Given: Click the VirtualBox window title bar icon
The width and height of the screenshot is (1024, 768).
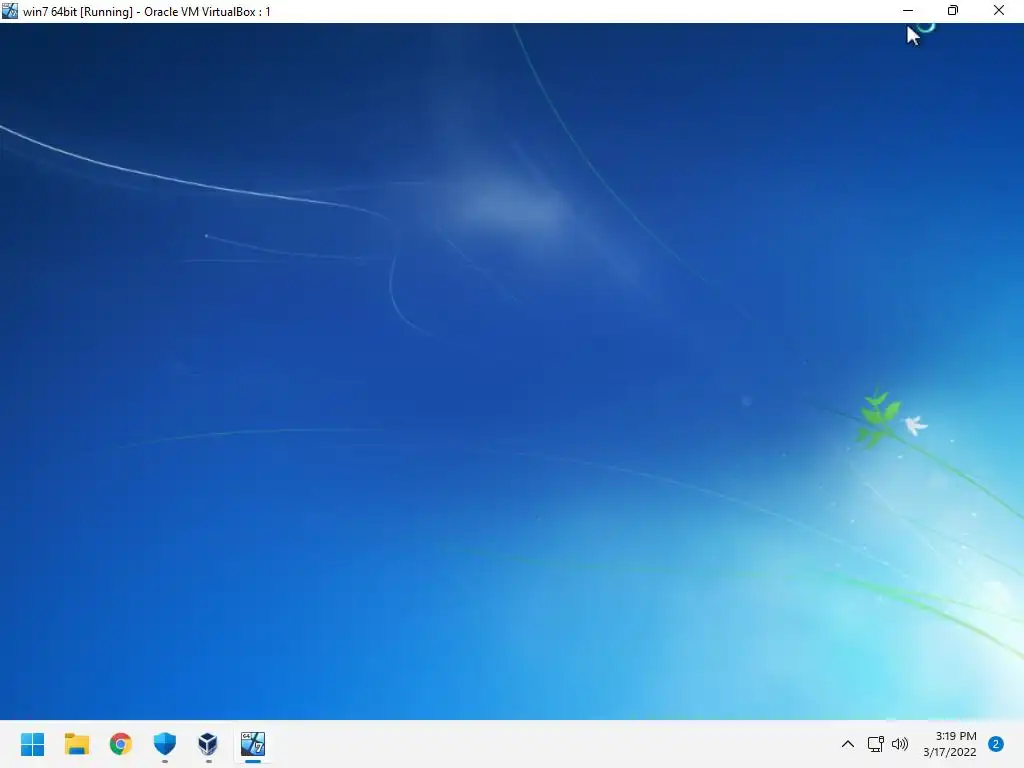Looking at the screenshot, I should (x=10, y=10).
